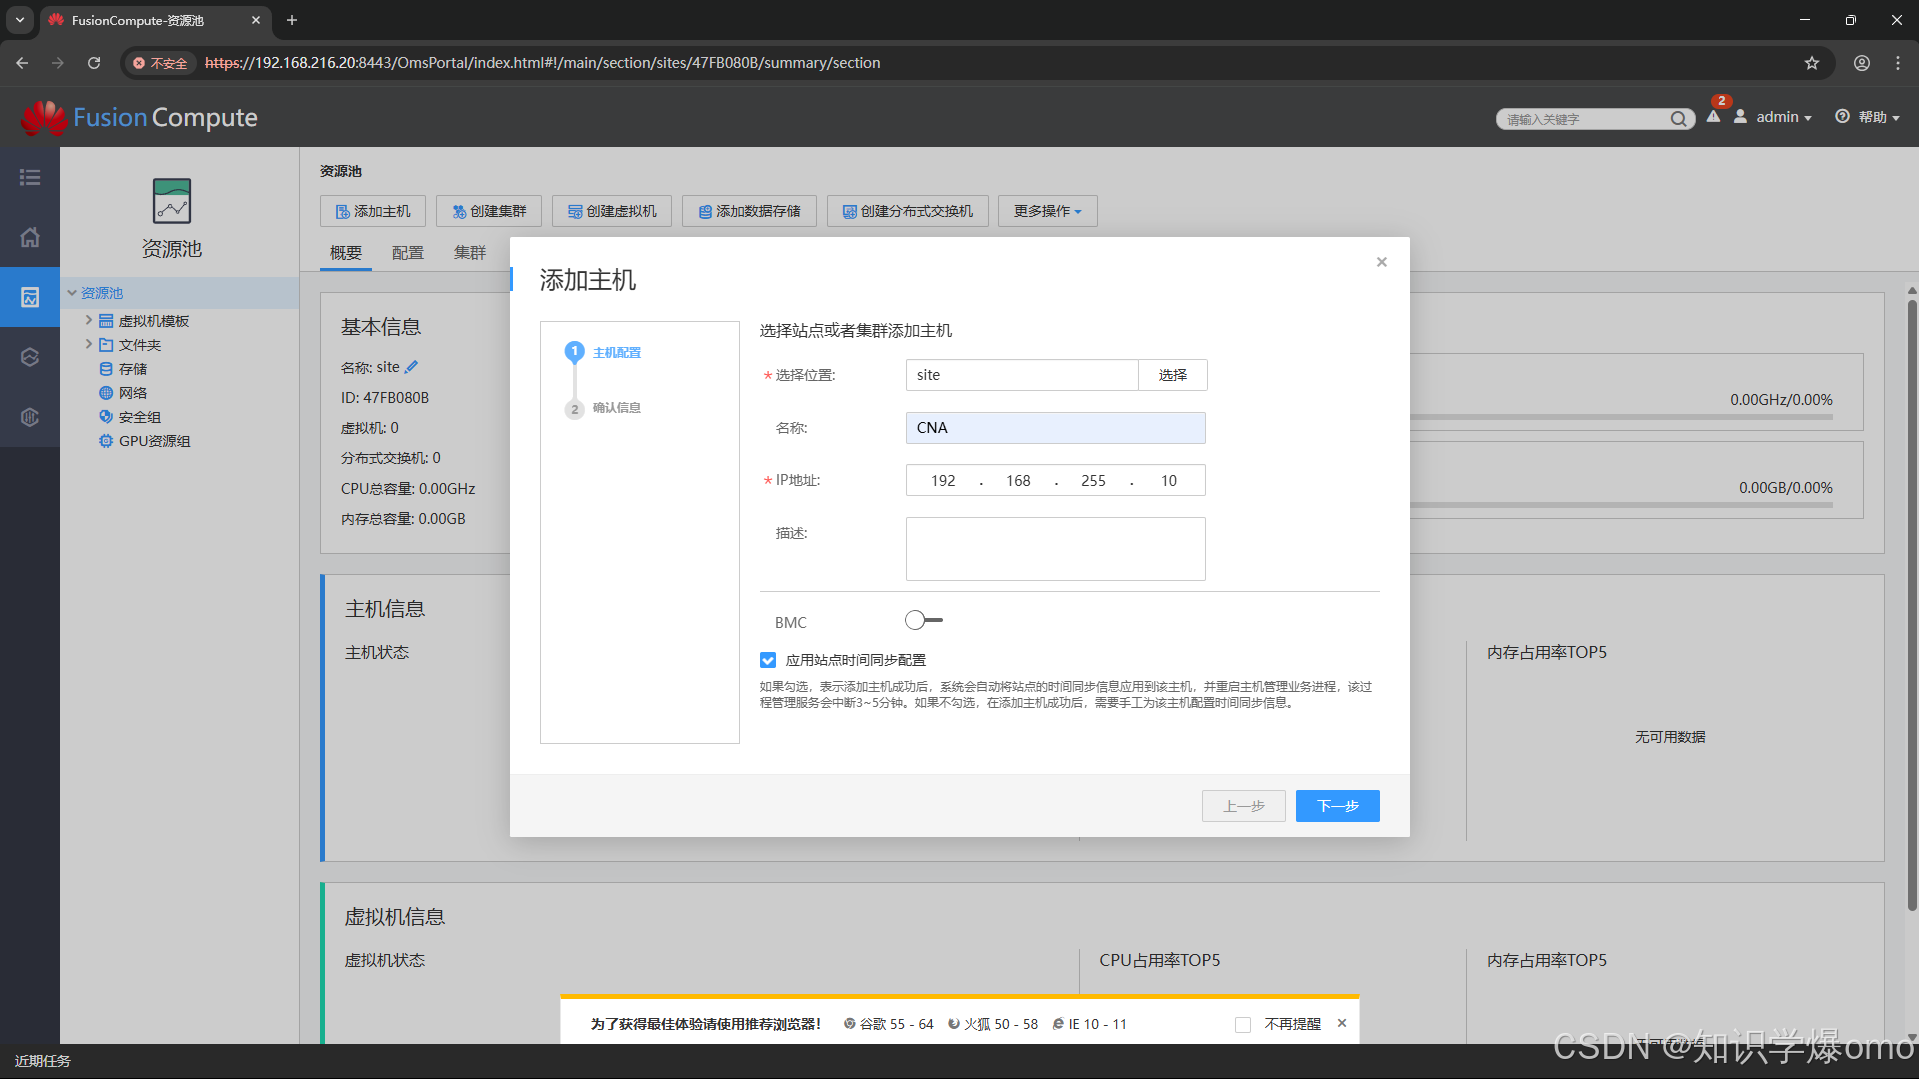
Task: Open browser profile icon
Action: pos(1862,63)
